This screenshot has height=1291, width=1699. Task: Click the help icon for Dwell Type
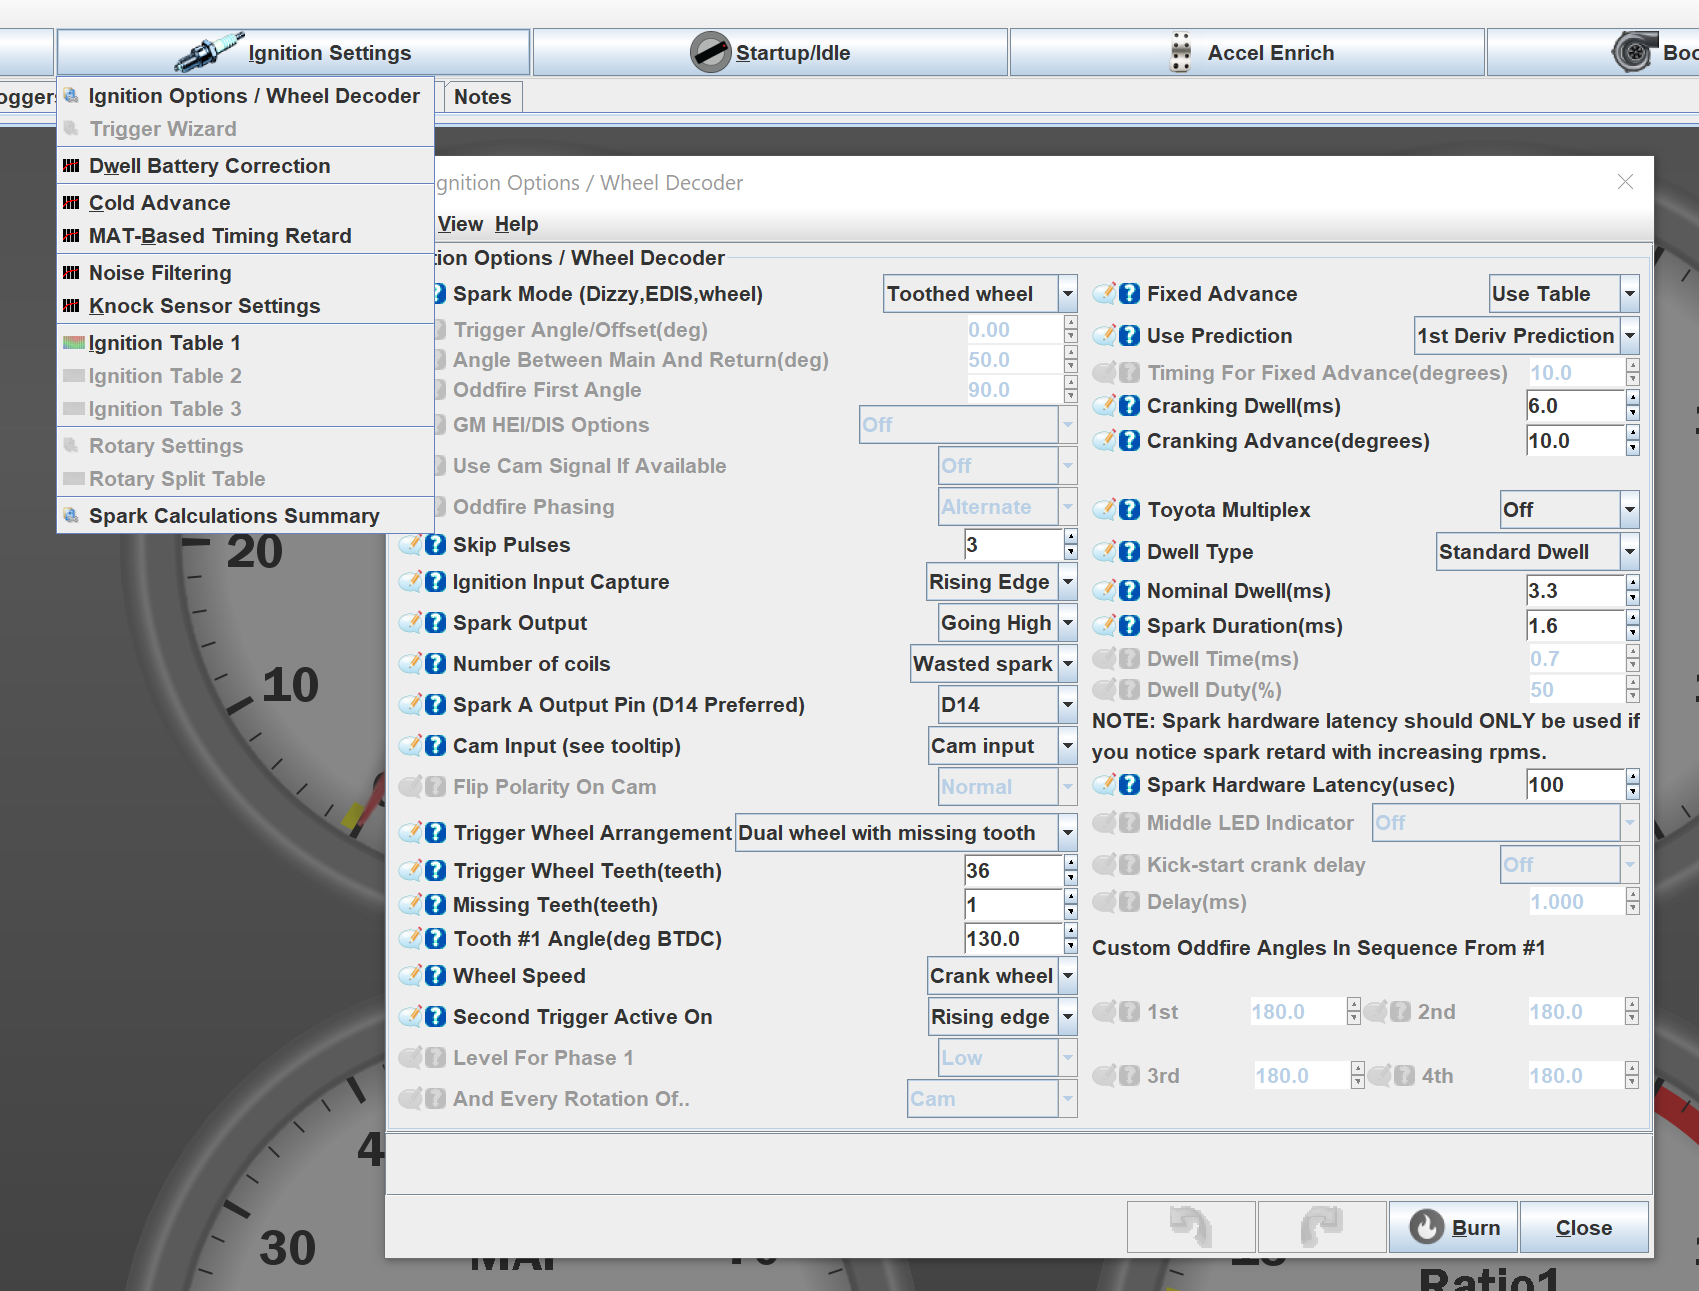(1129, 552)
